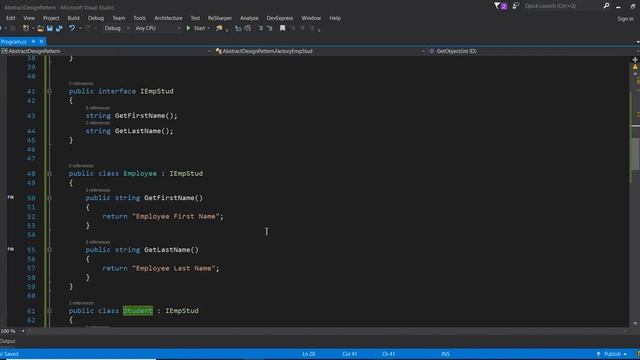
Task: Click references CodeLens above Student class
Action: 81,303
